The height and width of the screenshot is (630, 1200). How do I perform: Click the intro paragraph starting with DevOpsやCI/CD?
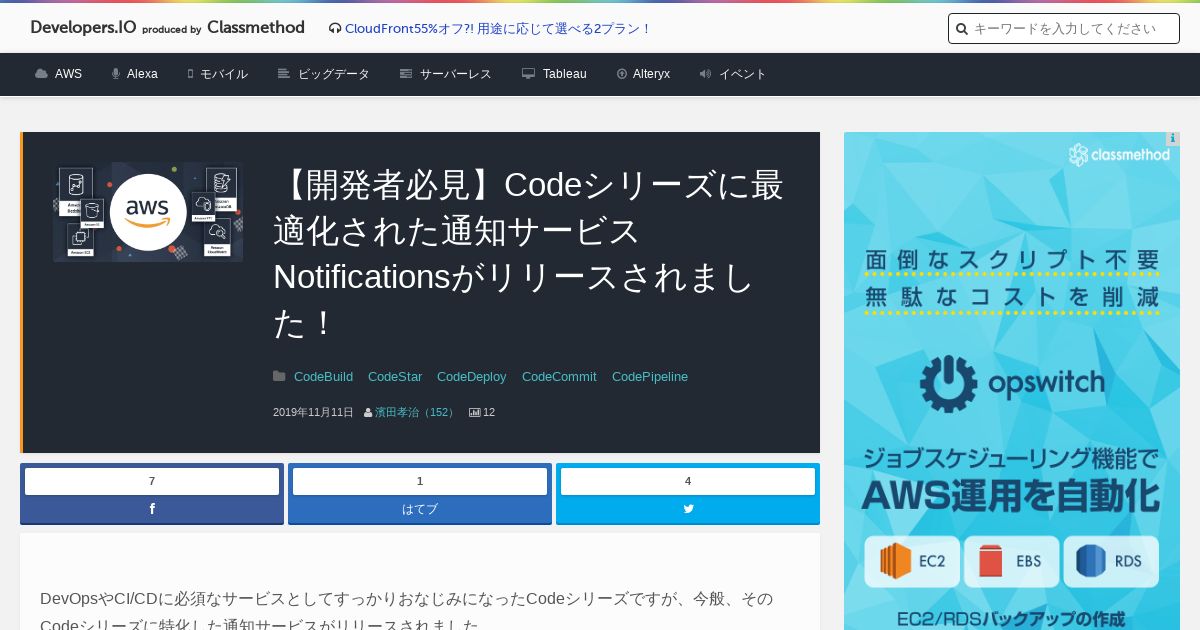coord(407,611)
